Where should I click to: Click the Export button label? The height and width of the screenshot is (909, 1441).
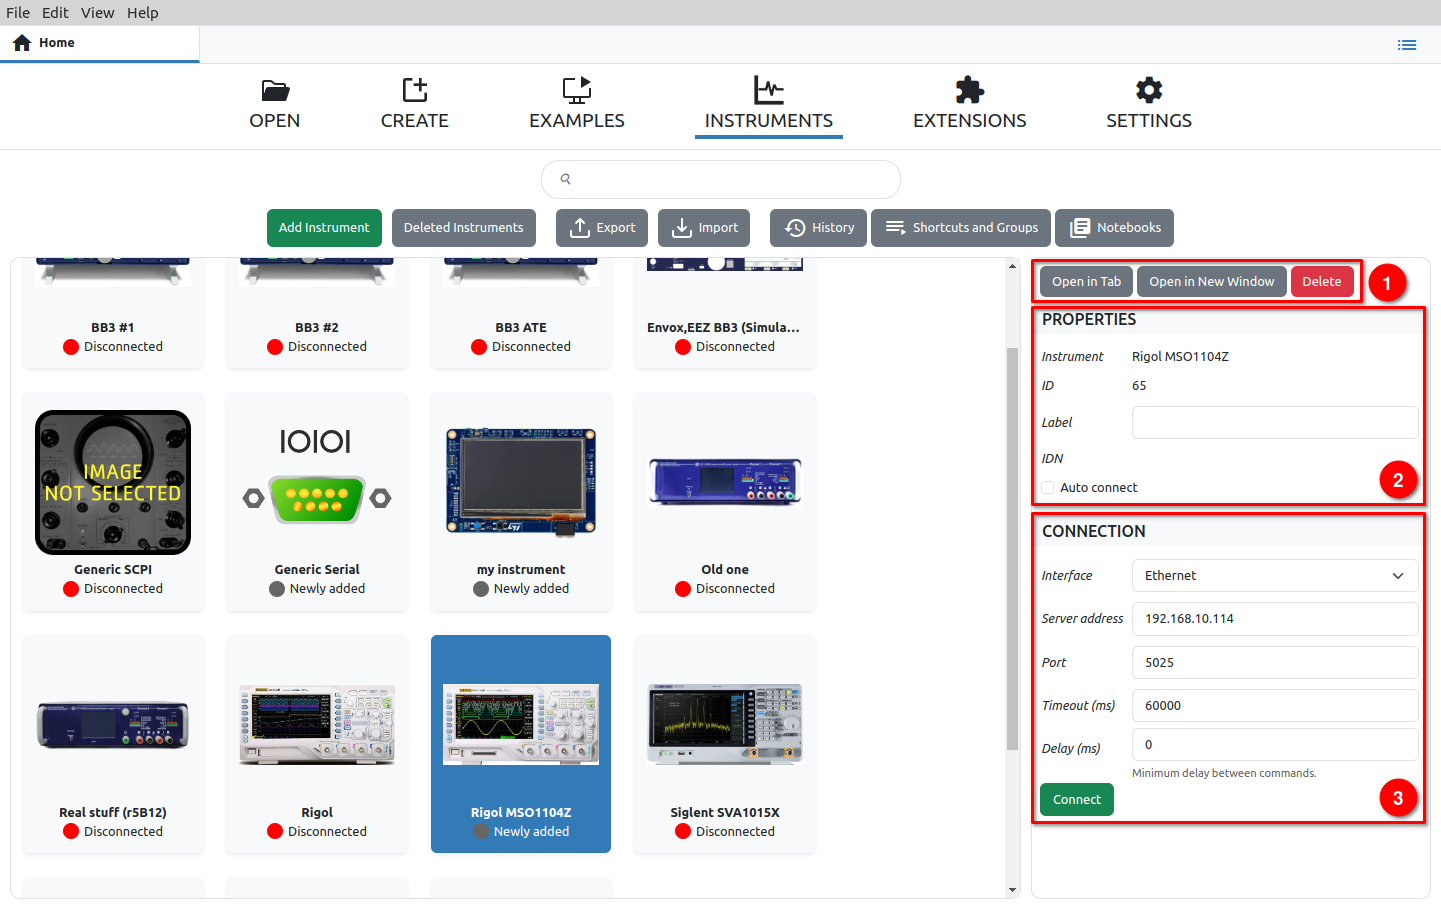pyautogui.click(x=615, y=228)
